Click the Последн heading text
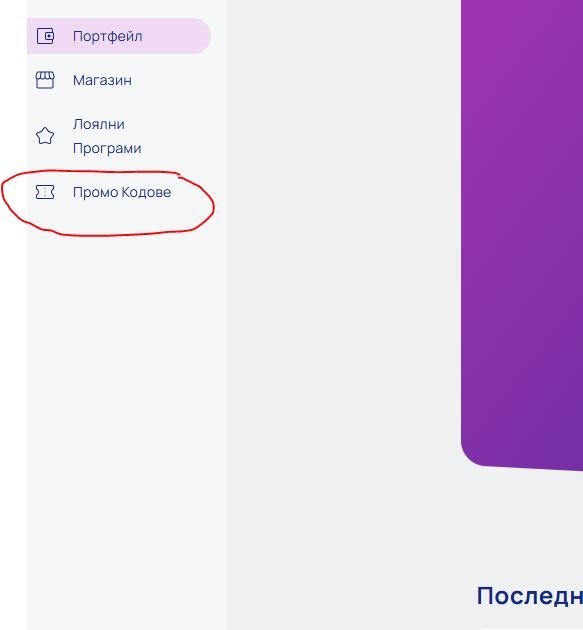The width and height of the screenshot is (583, 630). [x=530, y=596]
